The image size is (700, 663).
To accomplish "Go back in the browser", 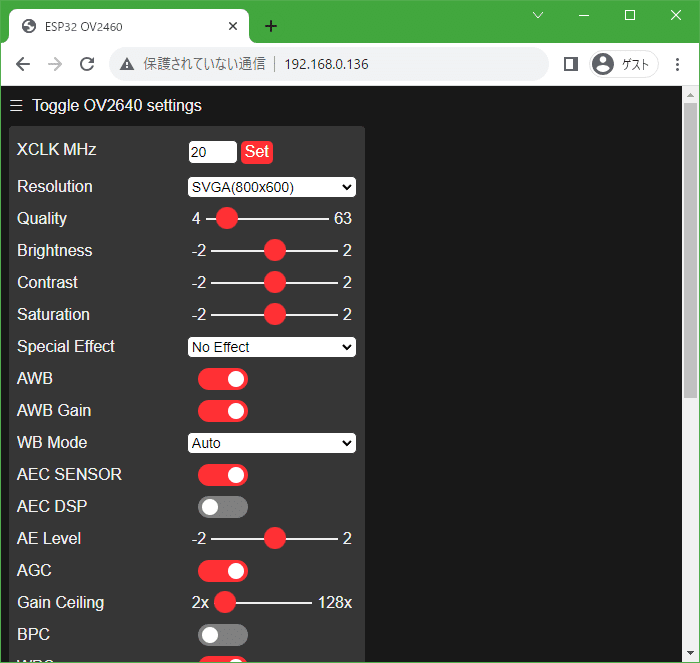I will coord(23,64).
